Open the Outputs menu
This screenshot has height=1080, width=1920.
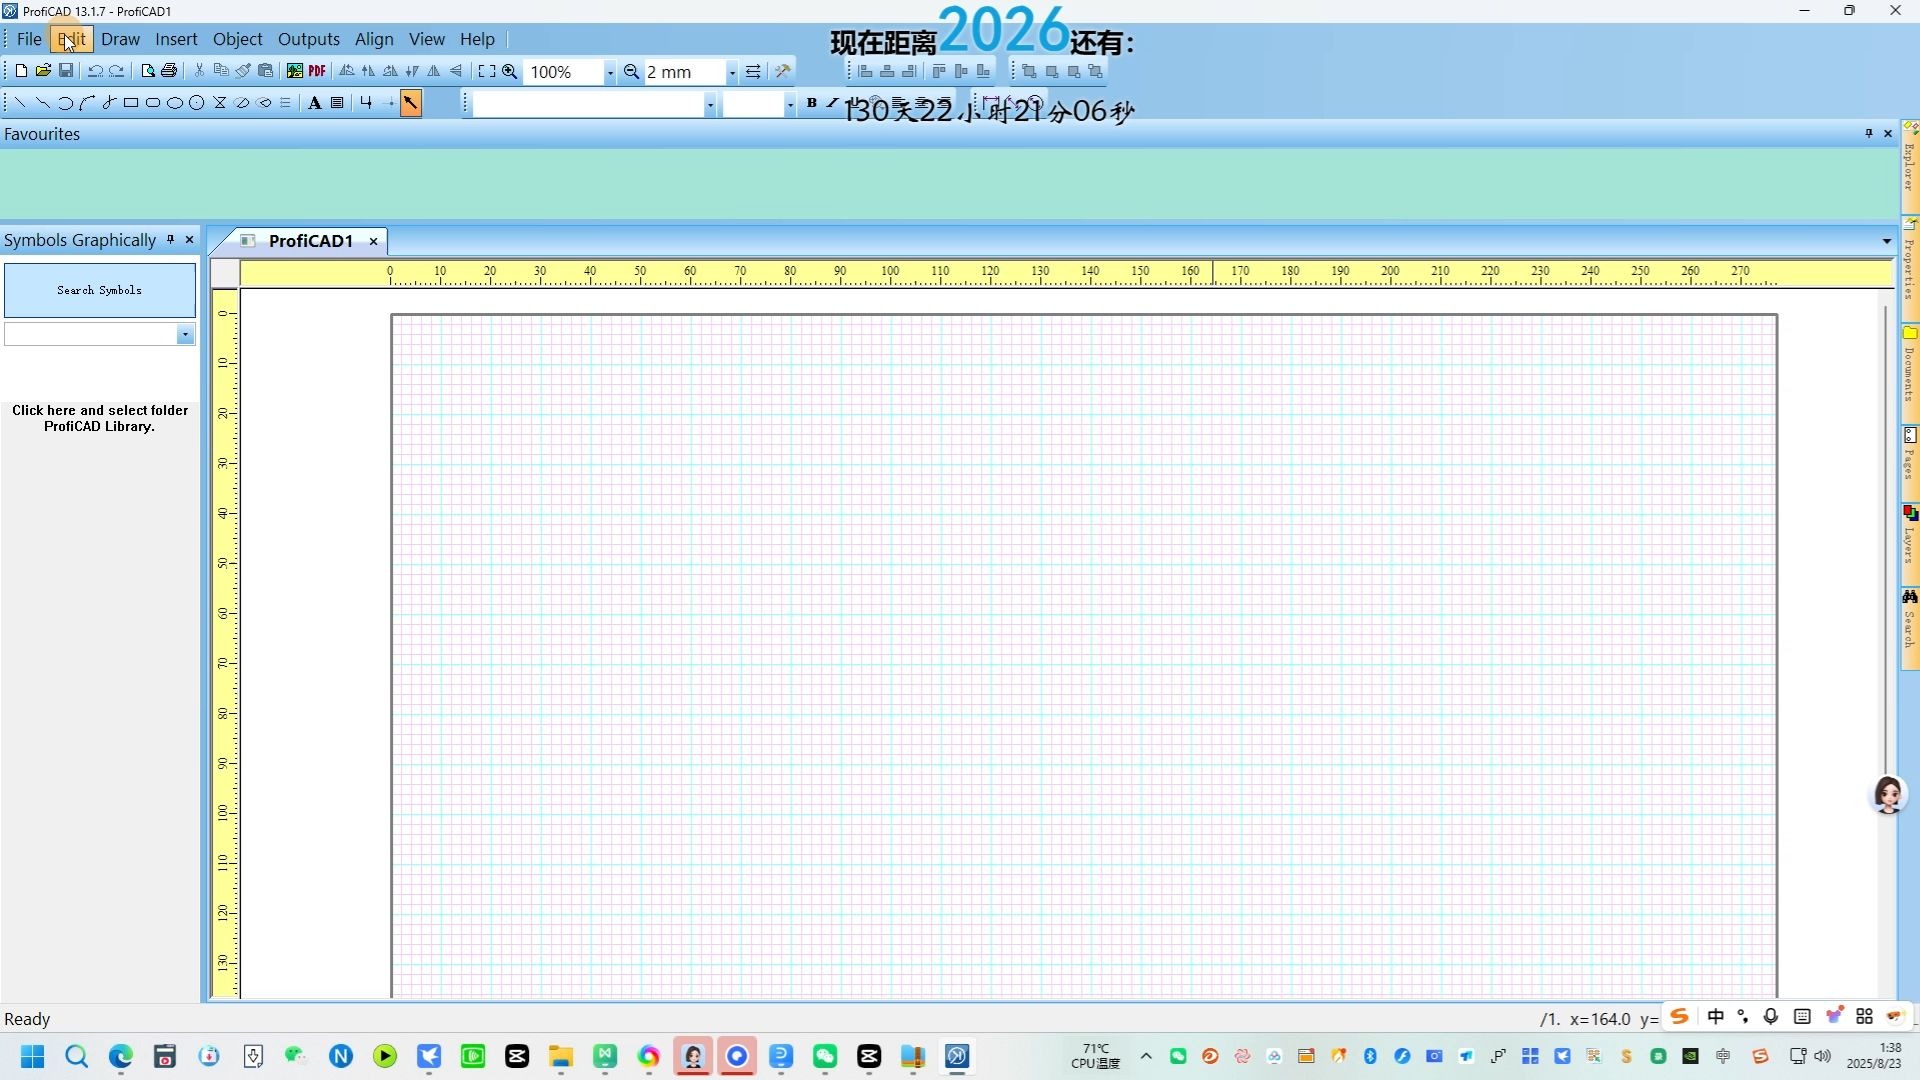(x=309, y=39)
